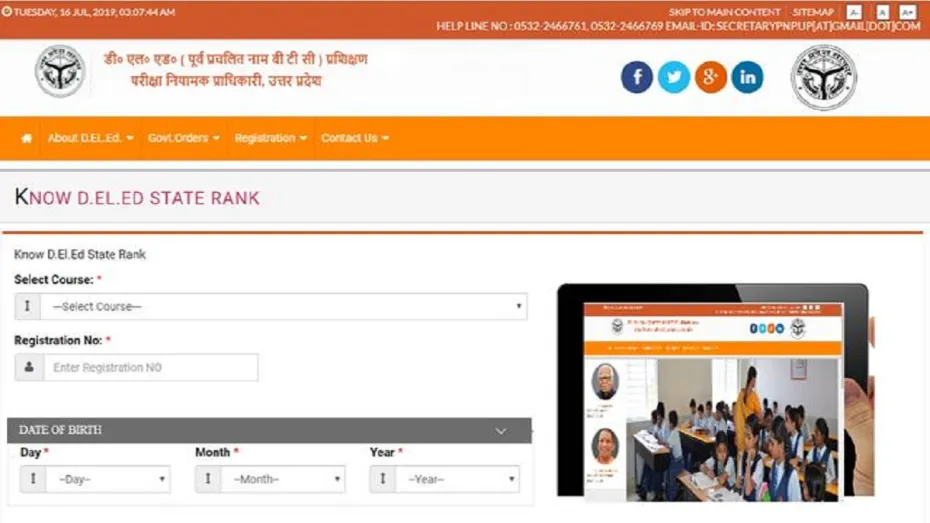Screen dimensions: 930x523
Task: Click the right government emblem logo
Action: click(x=824, y=77)
